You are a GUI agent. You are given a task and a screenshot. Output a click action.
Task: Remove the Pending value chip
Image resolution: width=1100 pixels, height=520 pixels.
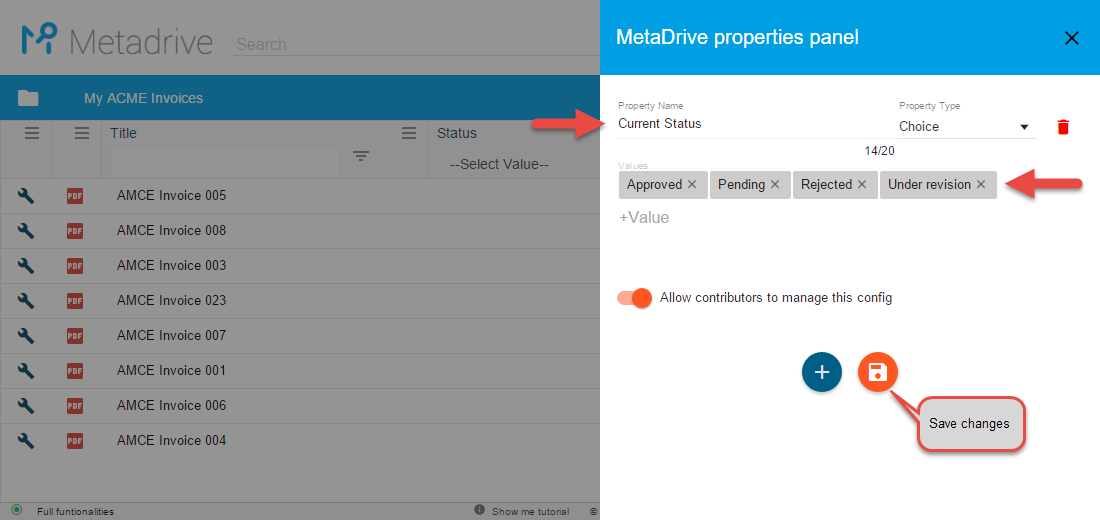pos(774,185)
